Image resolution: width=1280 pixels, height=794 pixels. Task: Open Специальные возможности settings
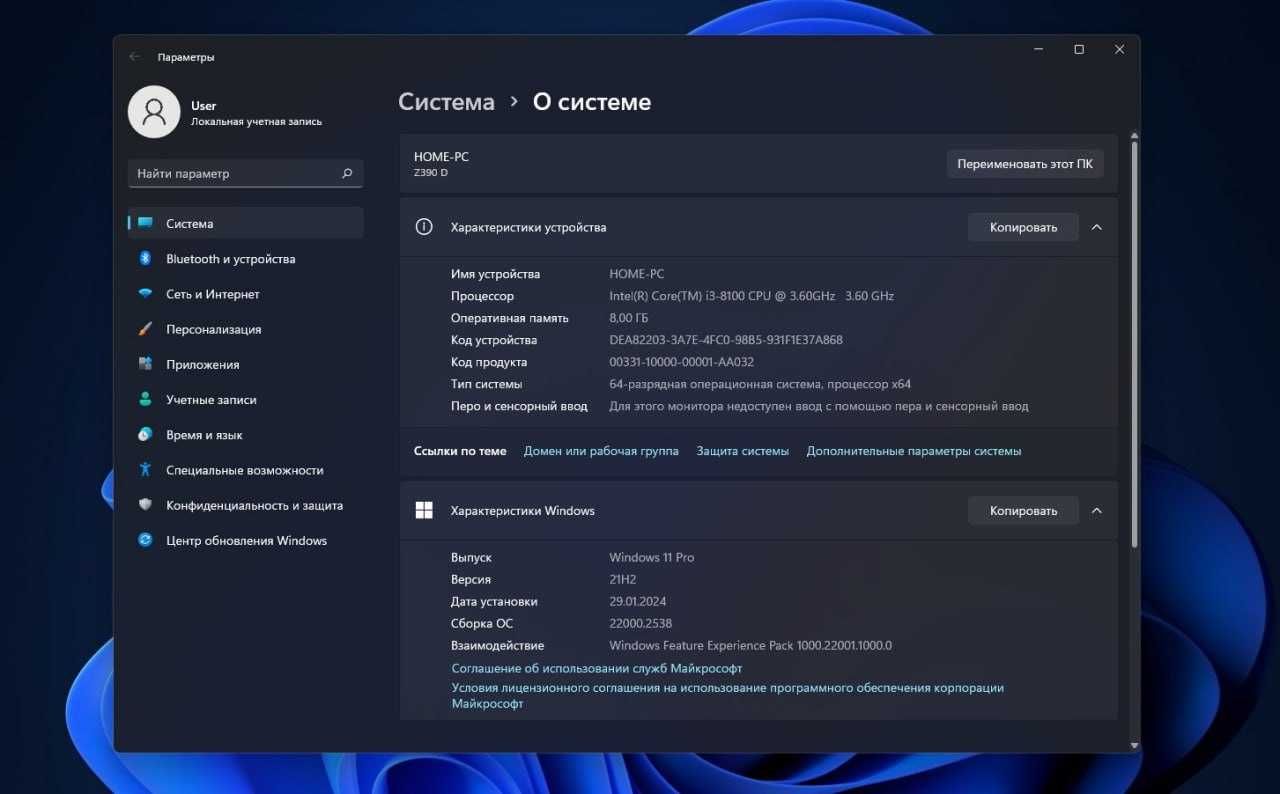(246, 470)
